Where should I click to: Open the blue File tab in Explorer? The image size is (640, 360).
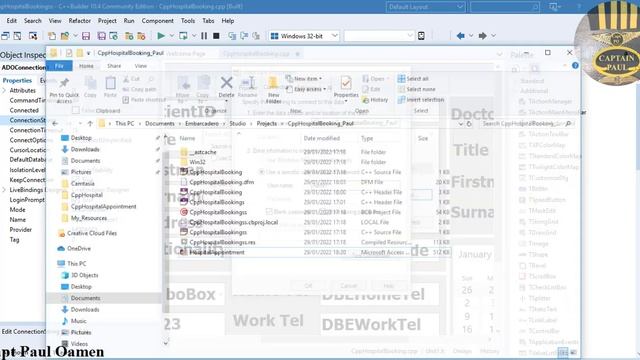click(60, 66)
